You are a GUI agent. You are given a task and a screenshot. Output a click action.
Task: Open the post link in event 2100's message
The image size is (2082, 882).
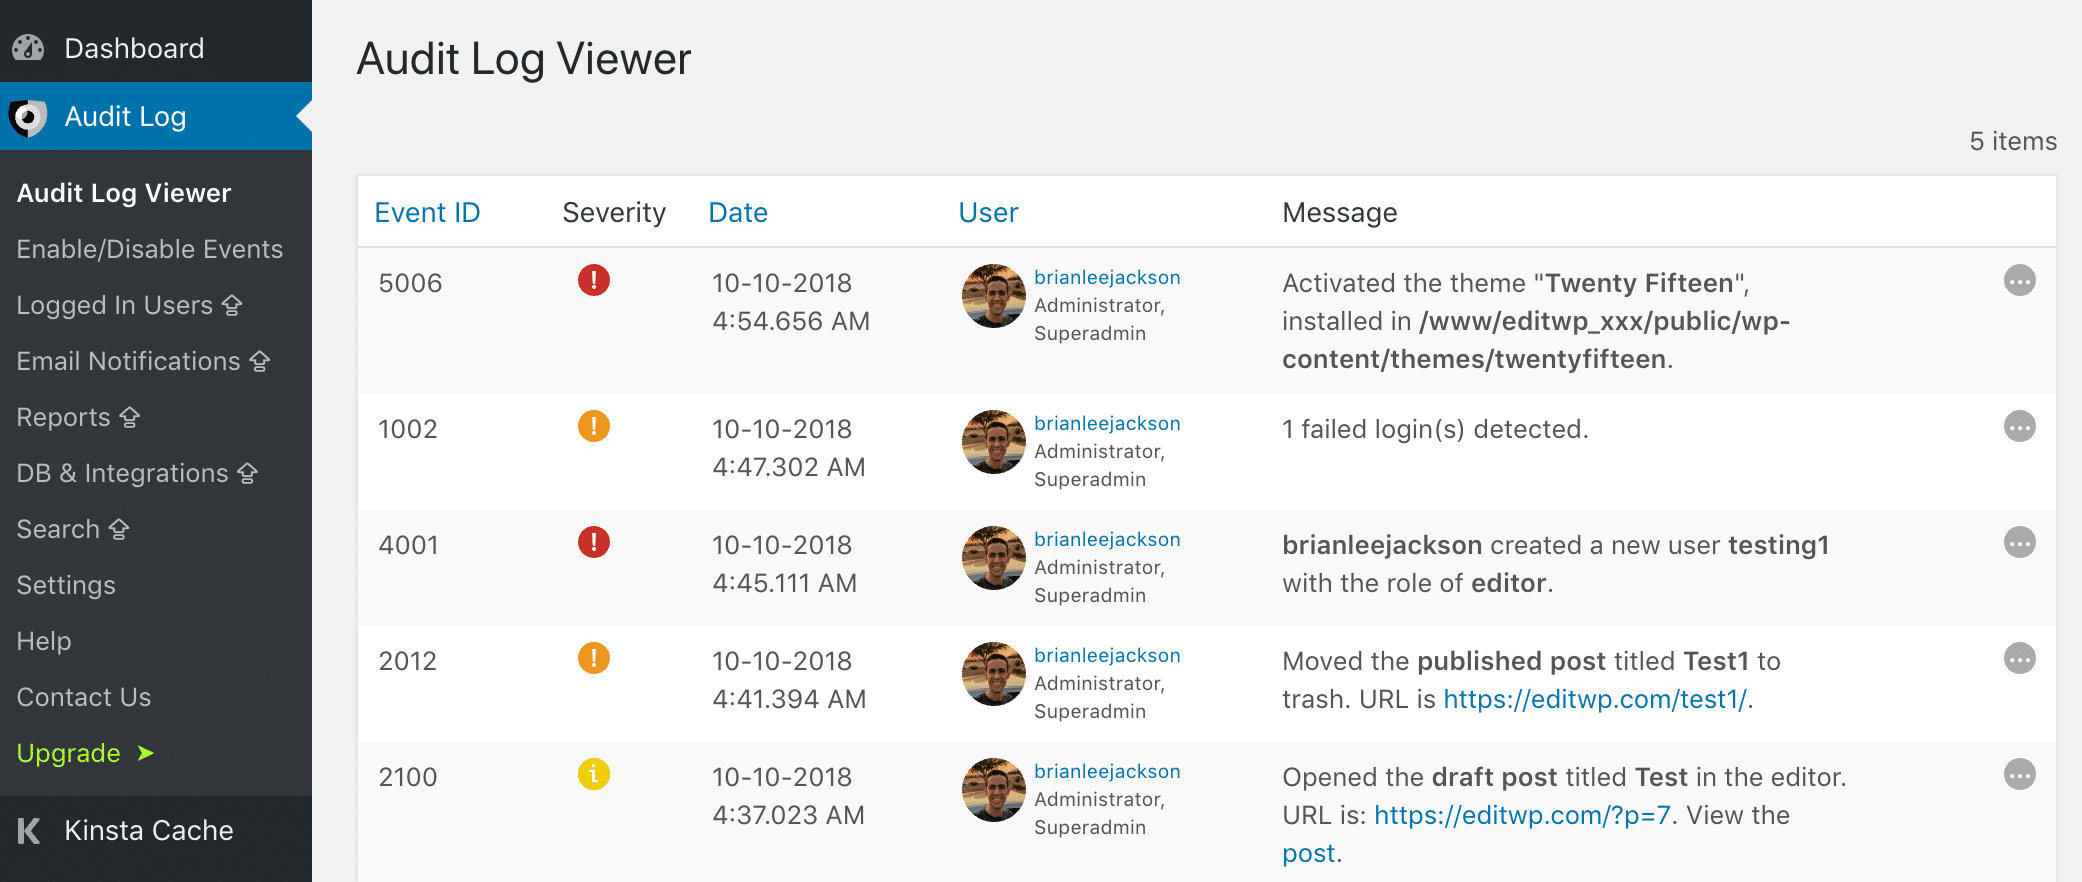click(x=1309, y=852)
